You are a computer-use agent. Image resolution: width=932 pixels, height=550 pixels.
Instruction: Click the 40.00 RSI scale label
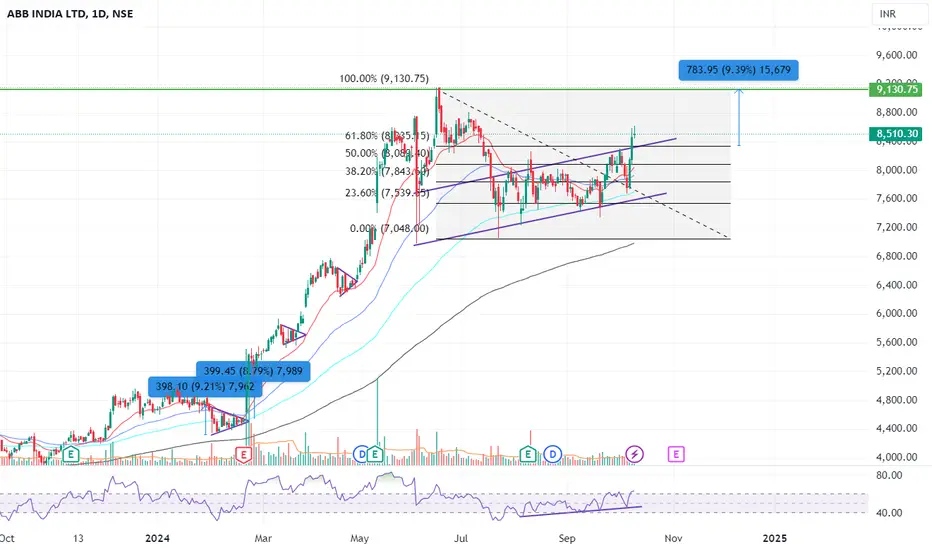coord(889,513)
